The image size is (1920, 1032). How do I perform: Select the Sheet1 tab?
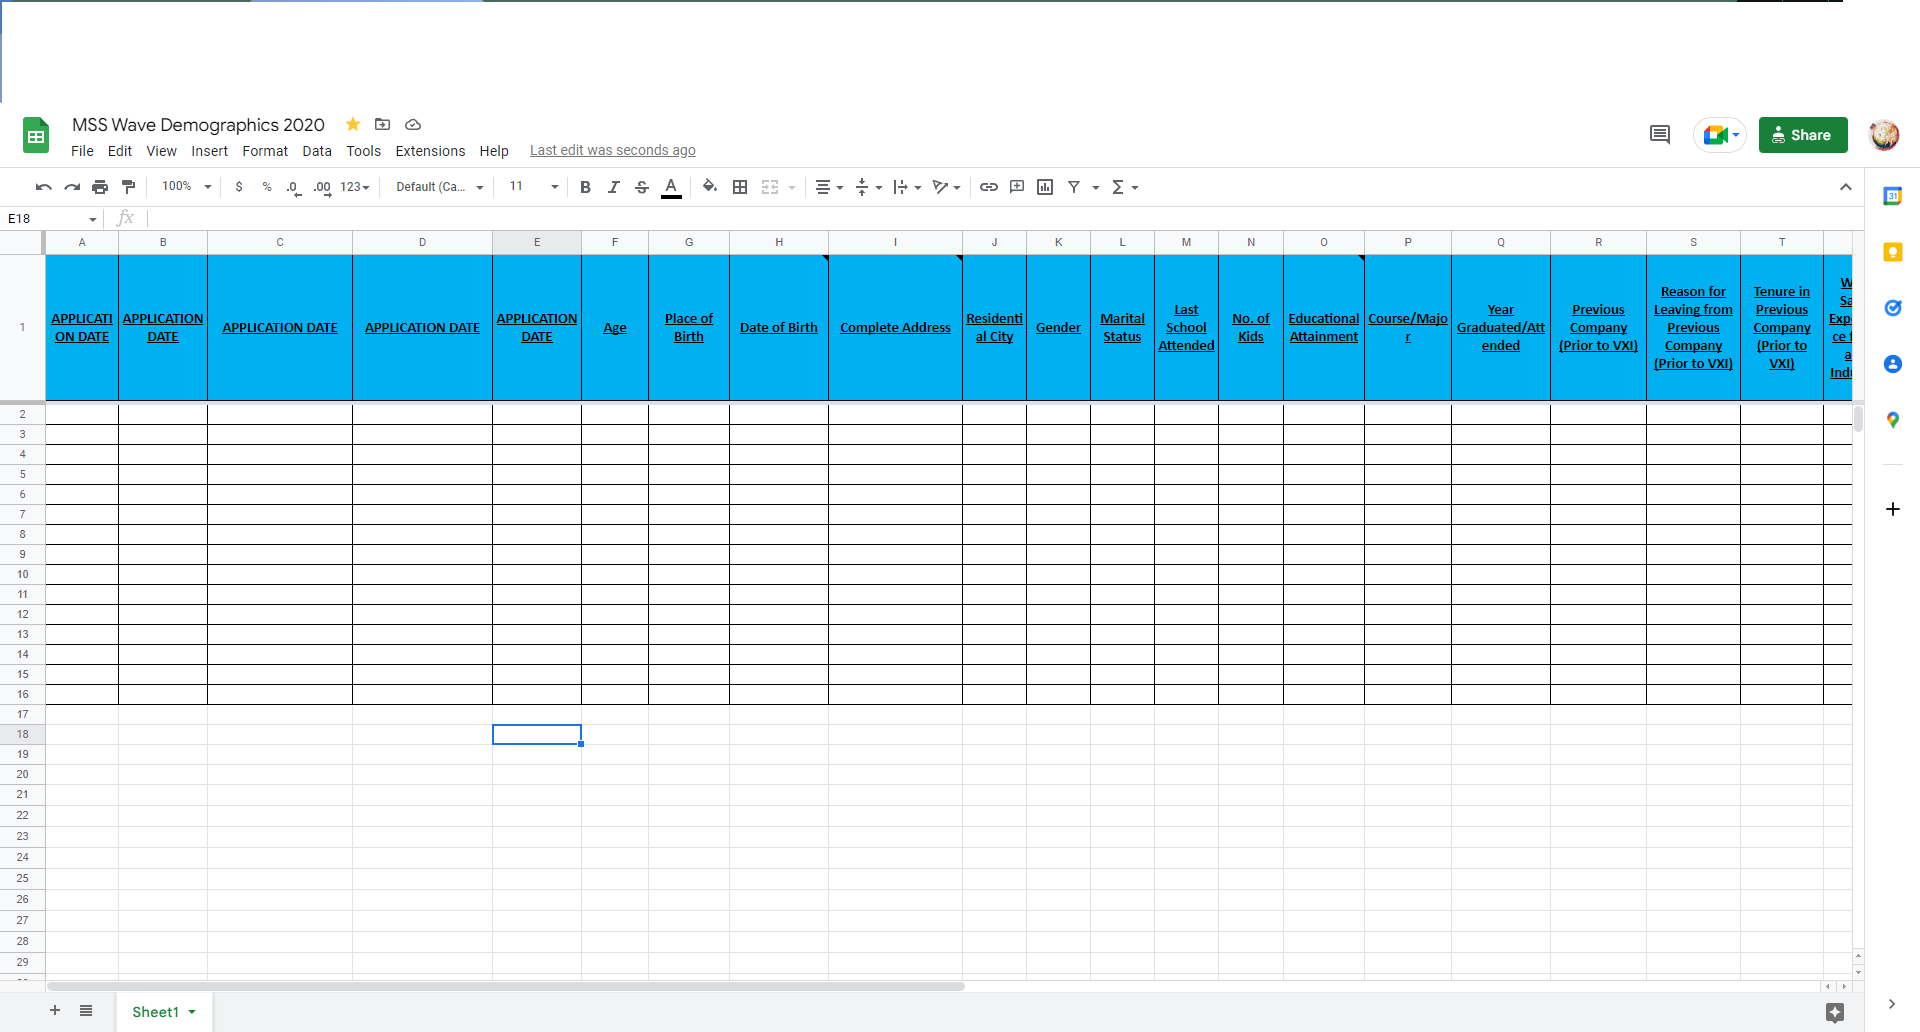coord(164,1012)
